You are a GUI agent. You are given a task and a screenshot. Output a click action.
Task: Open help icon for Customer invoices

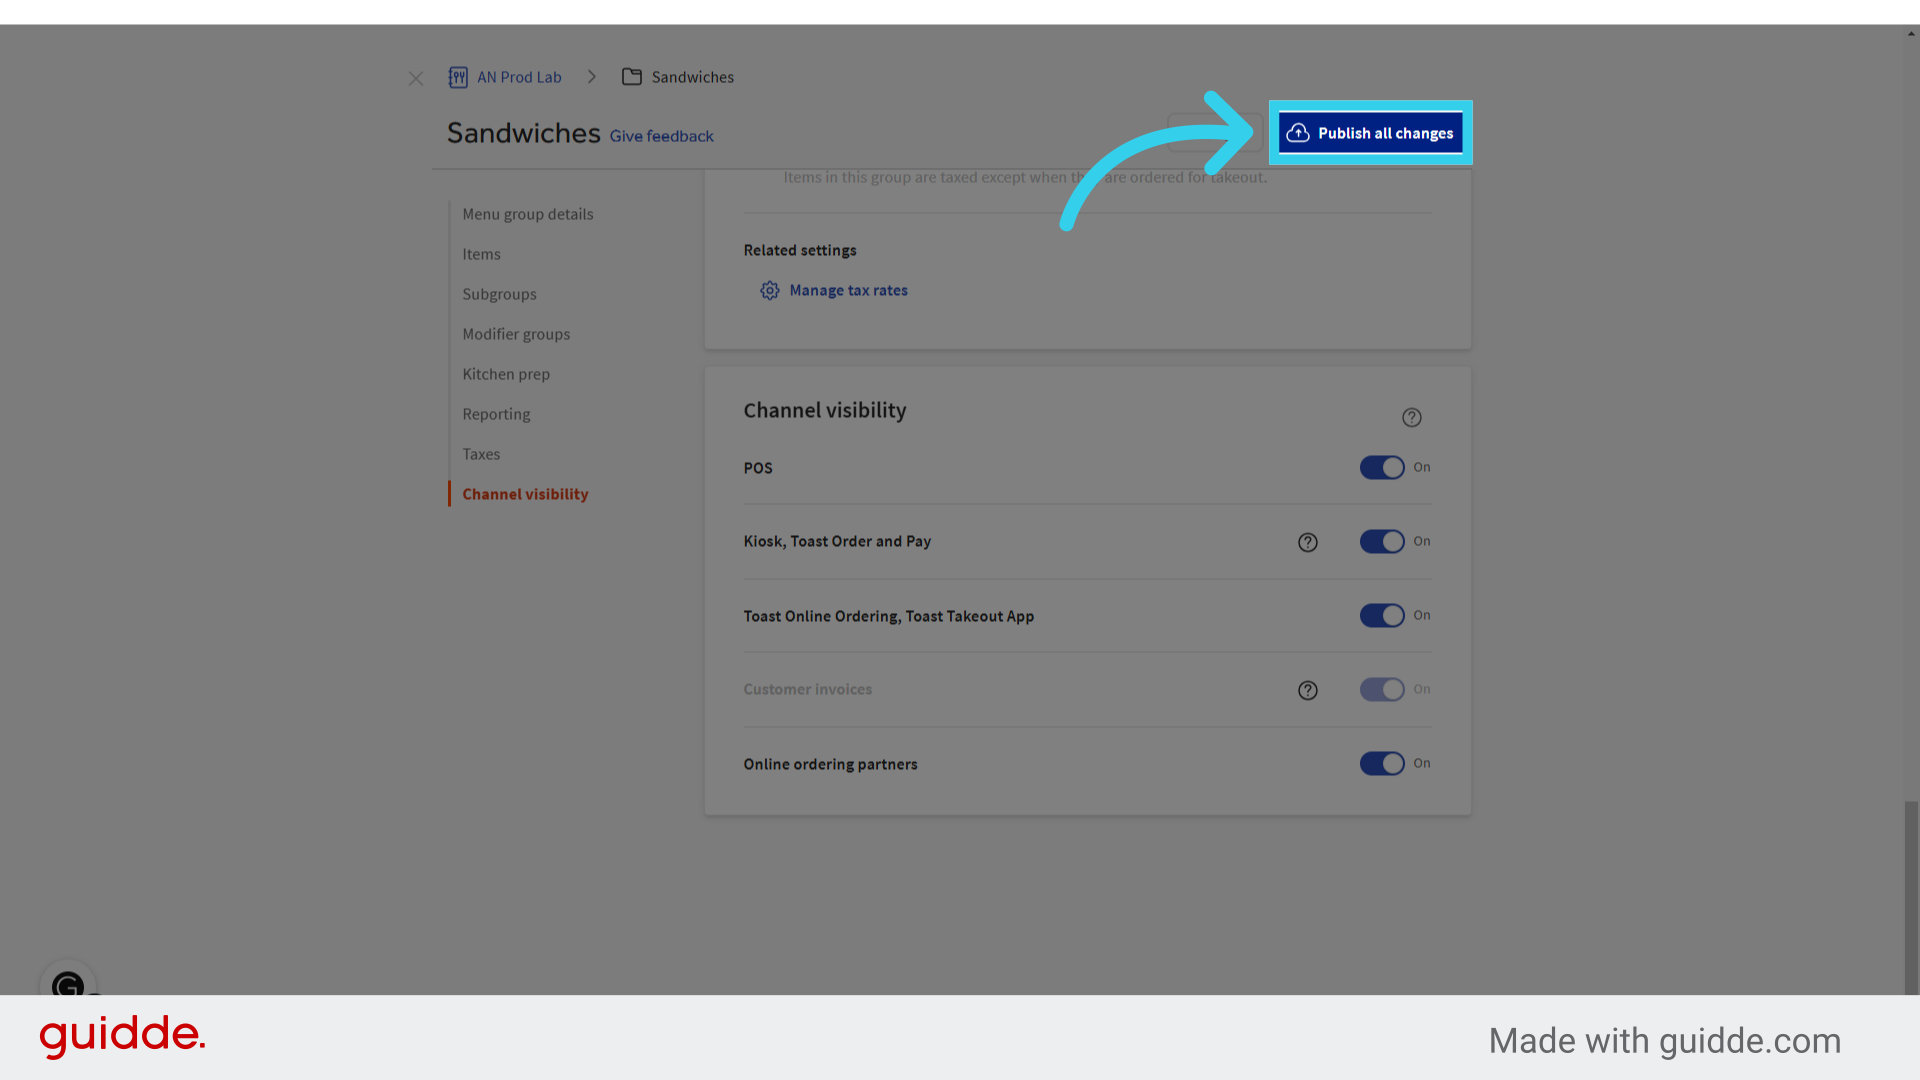tap(1307, 690)
